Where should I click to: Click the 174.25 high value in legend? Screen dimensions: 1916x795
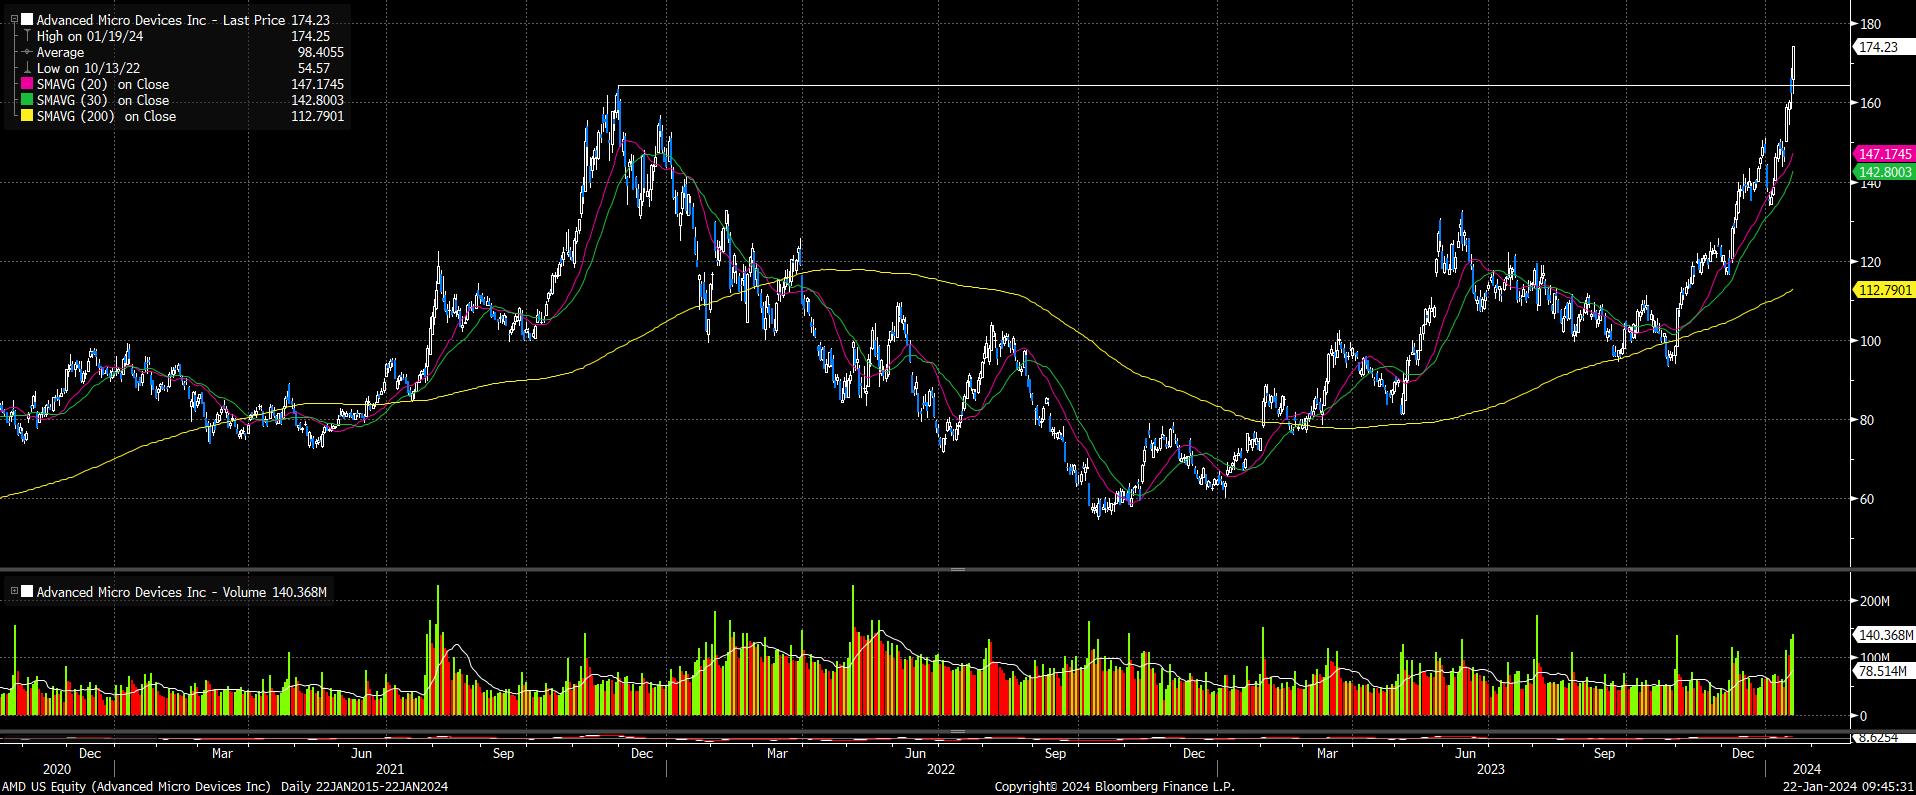tap(310, 36)
